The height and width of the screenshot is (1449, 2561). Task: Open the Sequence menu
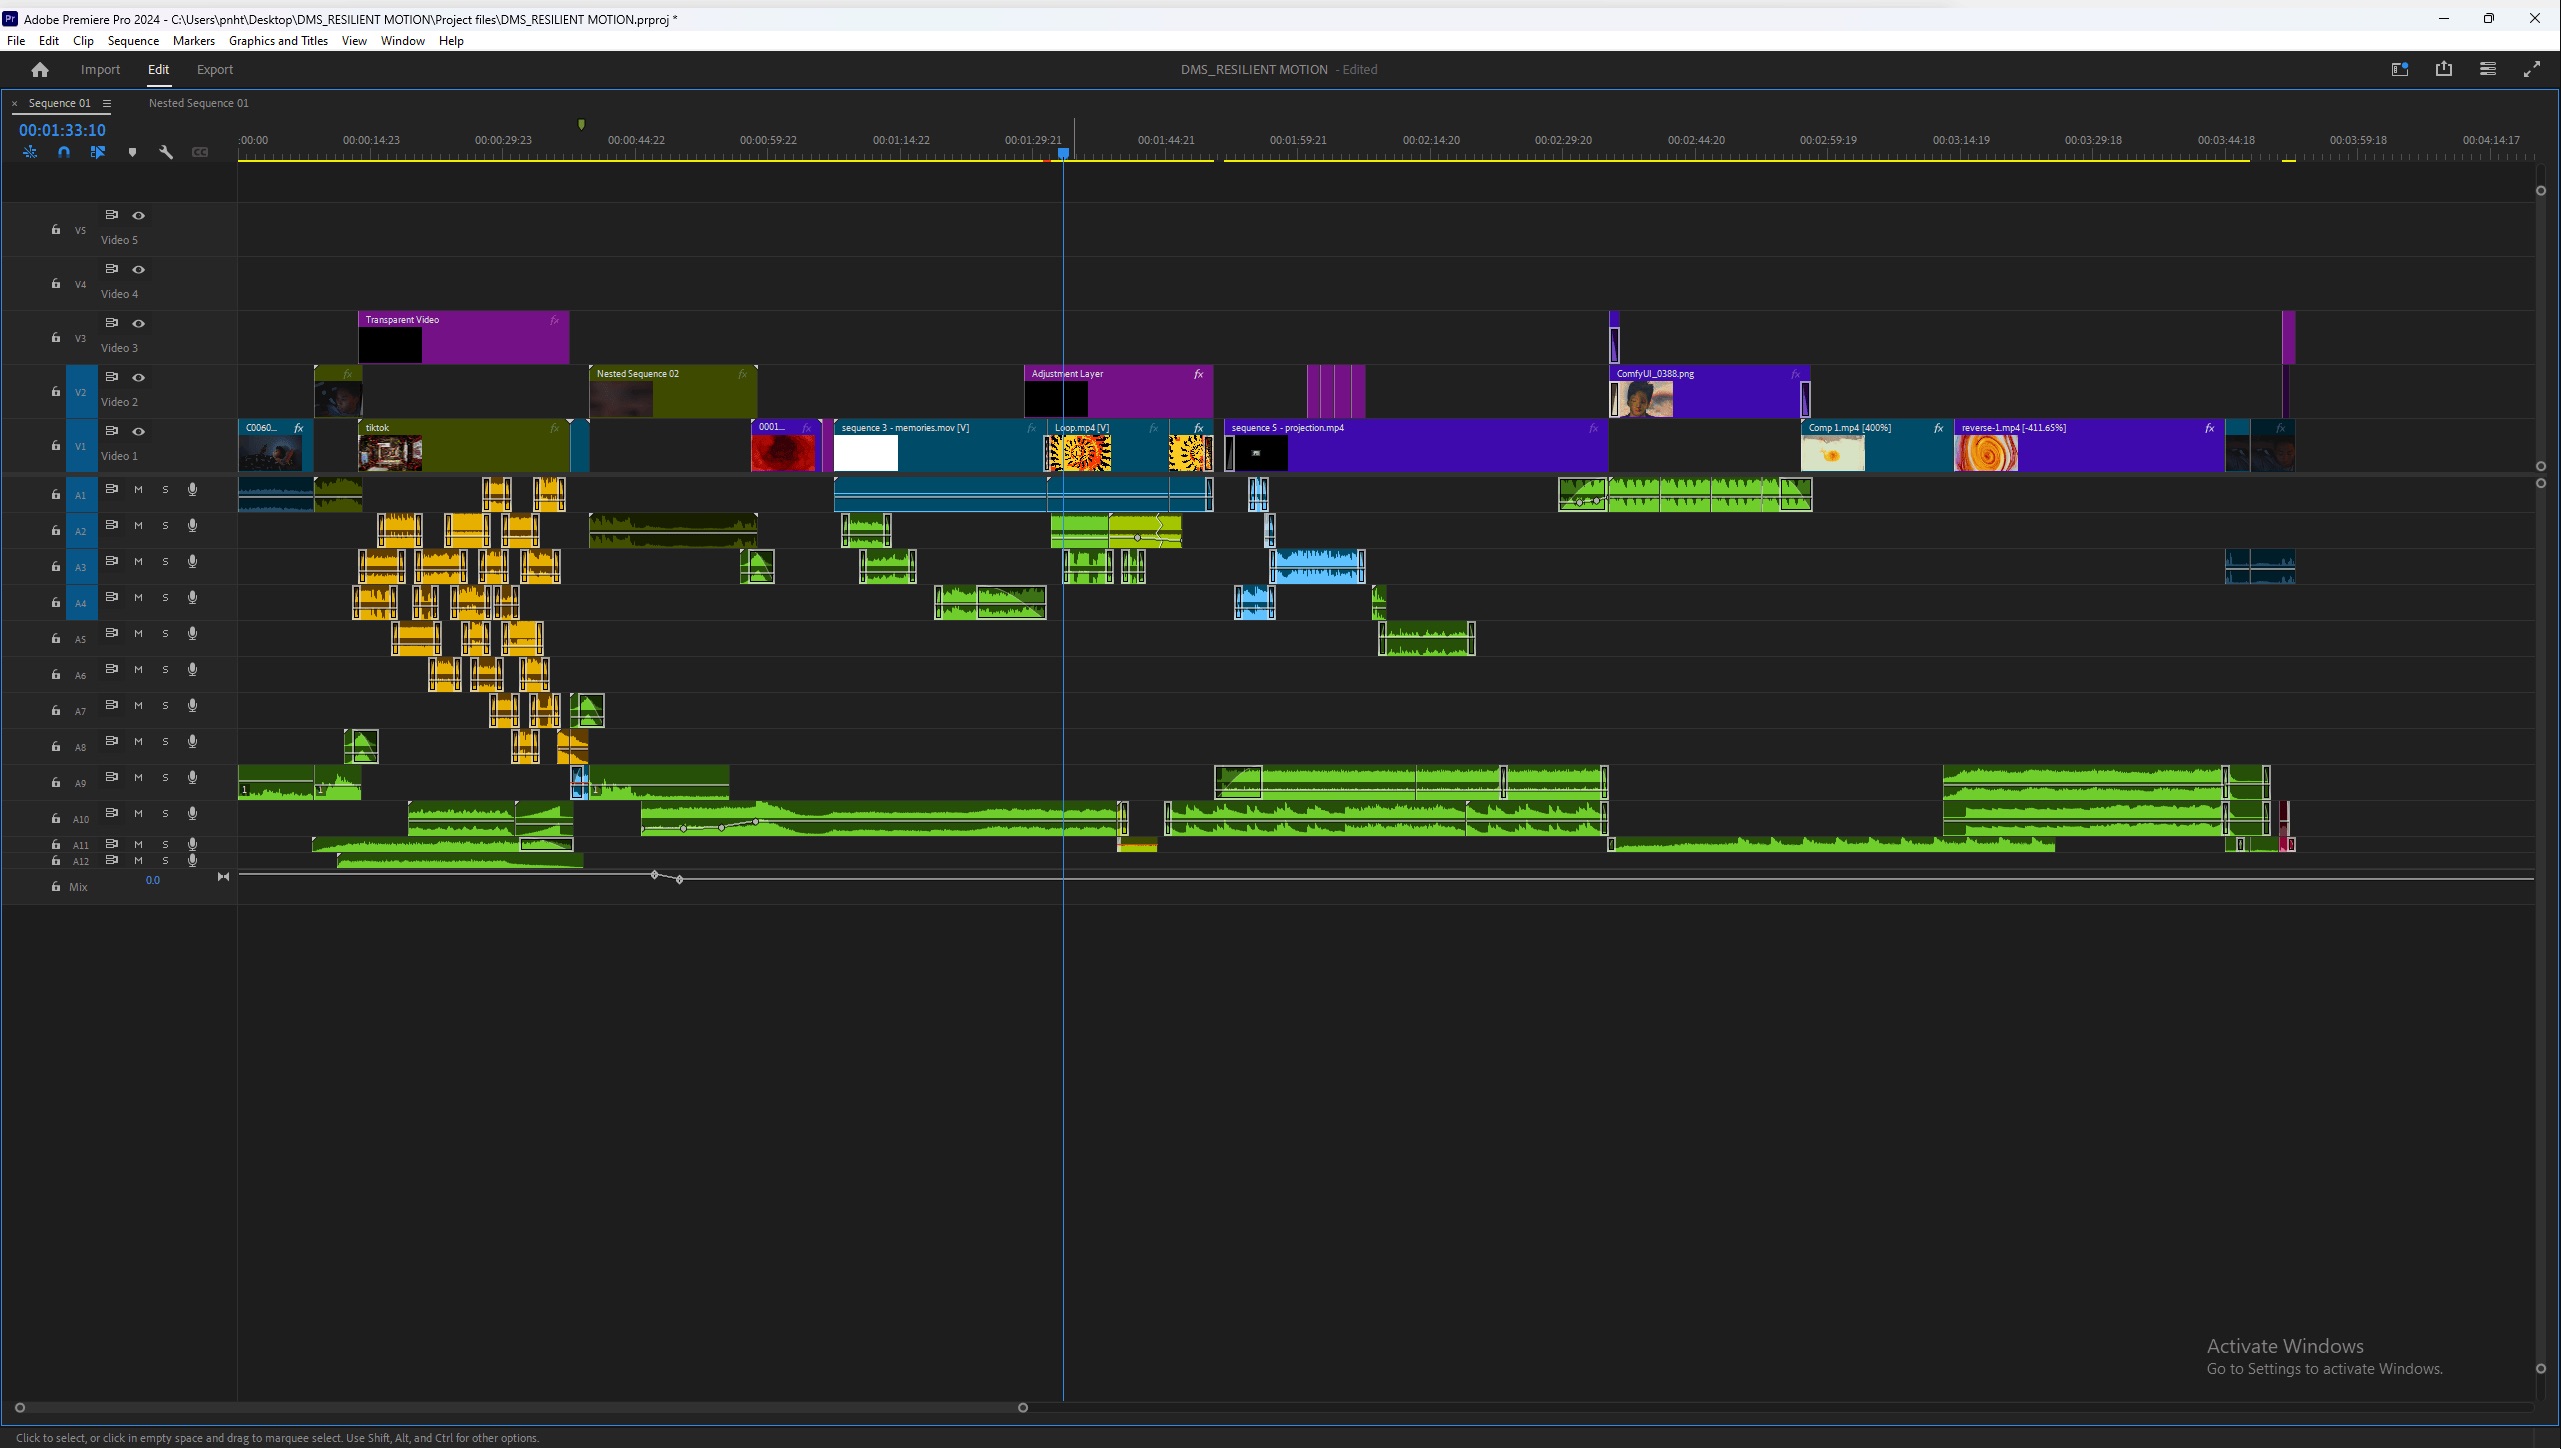point(133,41)
